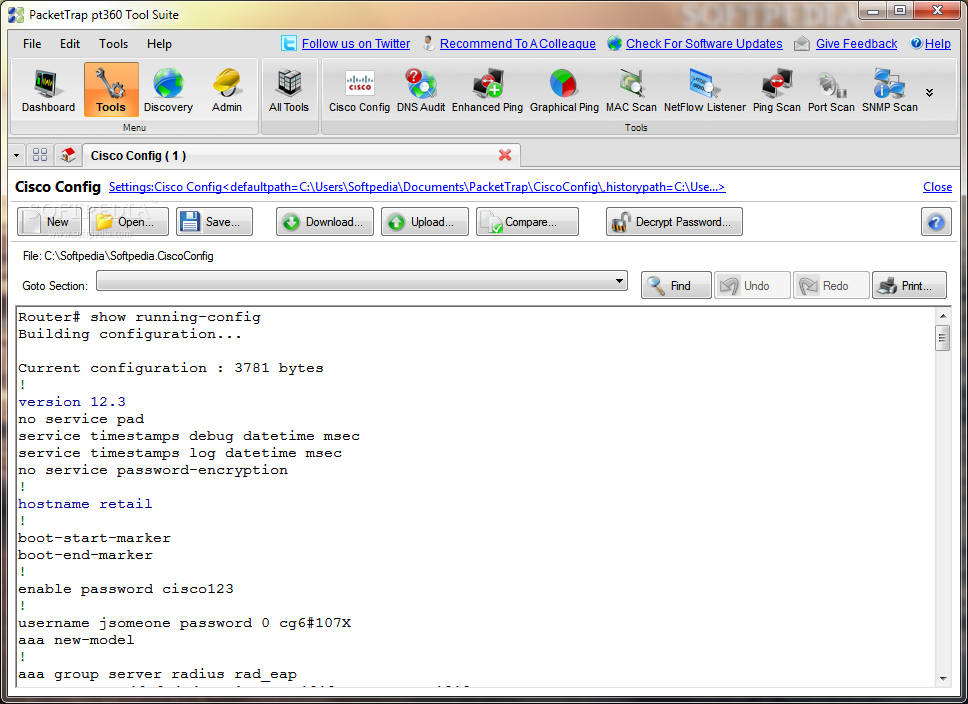Click the Decrypt Password... button
The height and width of the screenshot is (704, 968).
click(x=674, y=222)
